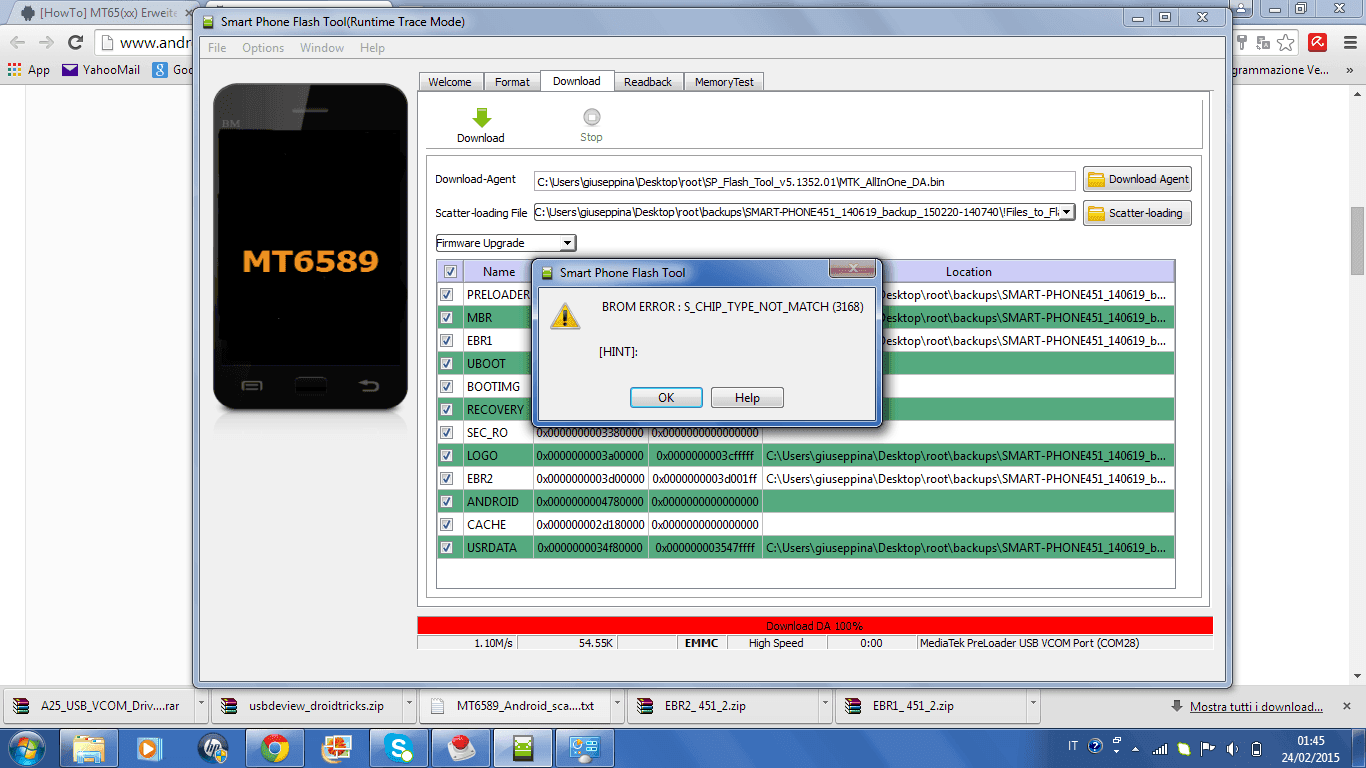Open the Windows Start menu

point(26,747)
